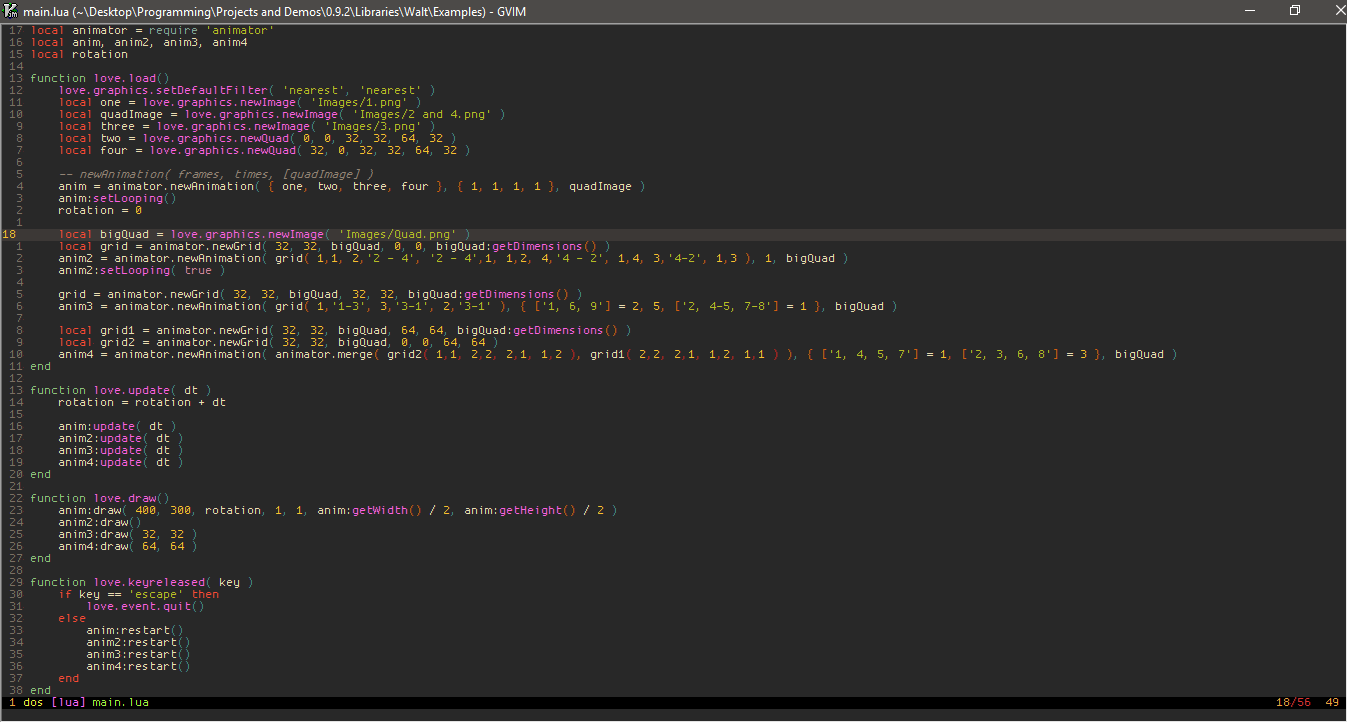Click the '[lua]' filetype in status line
The height and width of the screenshot is (722, 1347).
(x=68, y=703)
